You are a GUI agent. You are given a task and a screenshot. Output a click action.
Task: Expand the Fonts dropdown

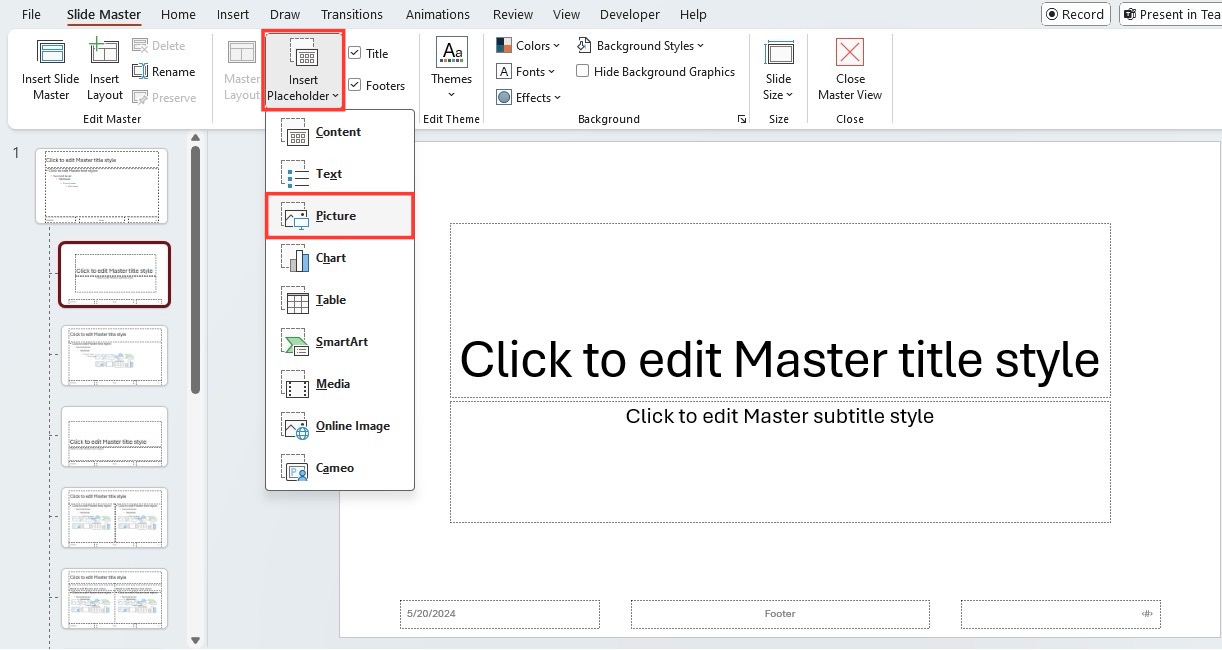click(527, 72)
